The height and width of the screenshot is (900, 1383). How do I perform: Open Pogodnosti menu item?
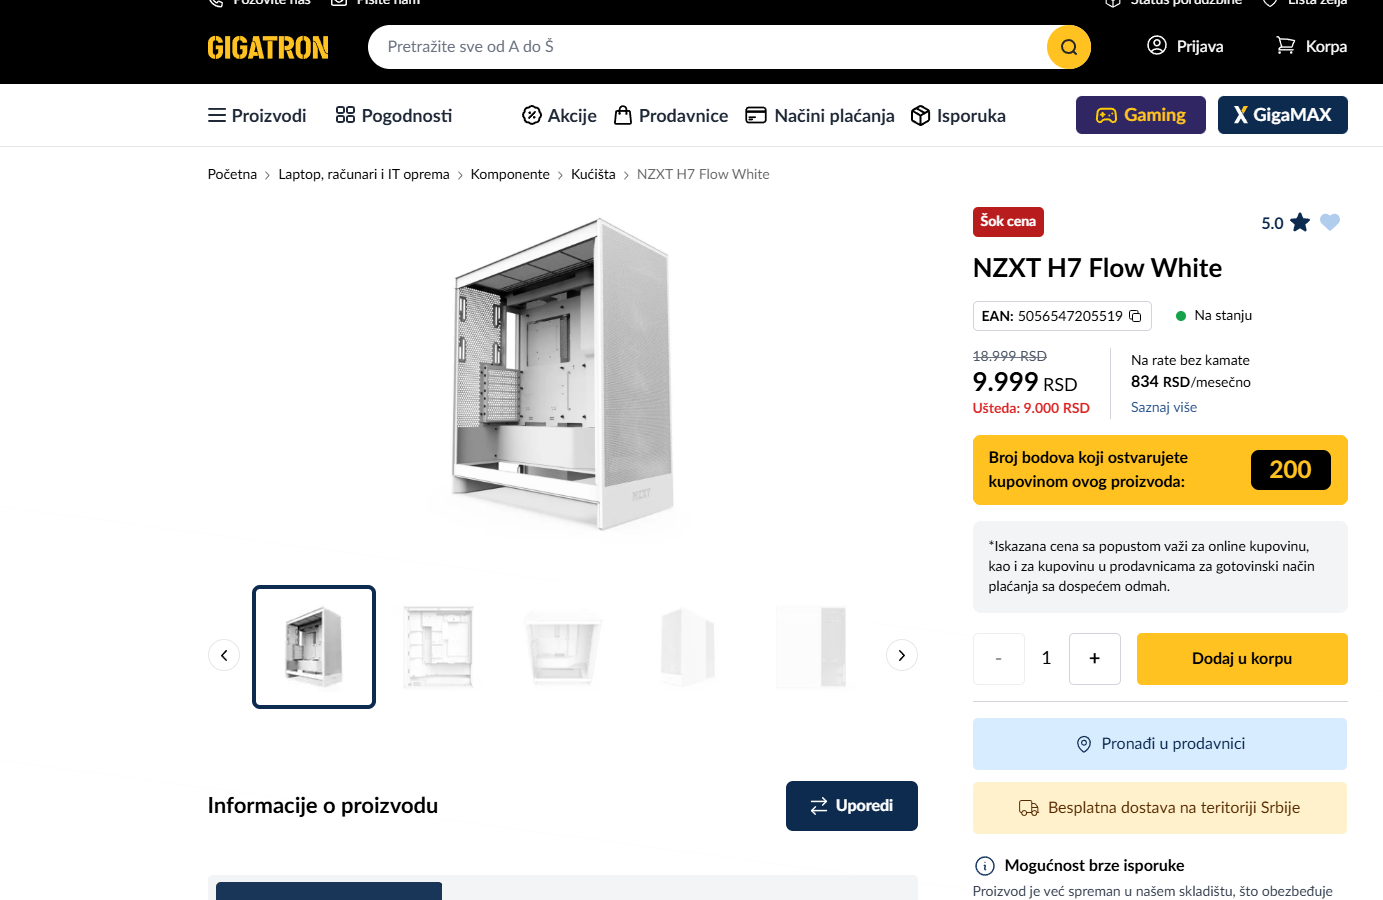point(394,115)
